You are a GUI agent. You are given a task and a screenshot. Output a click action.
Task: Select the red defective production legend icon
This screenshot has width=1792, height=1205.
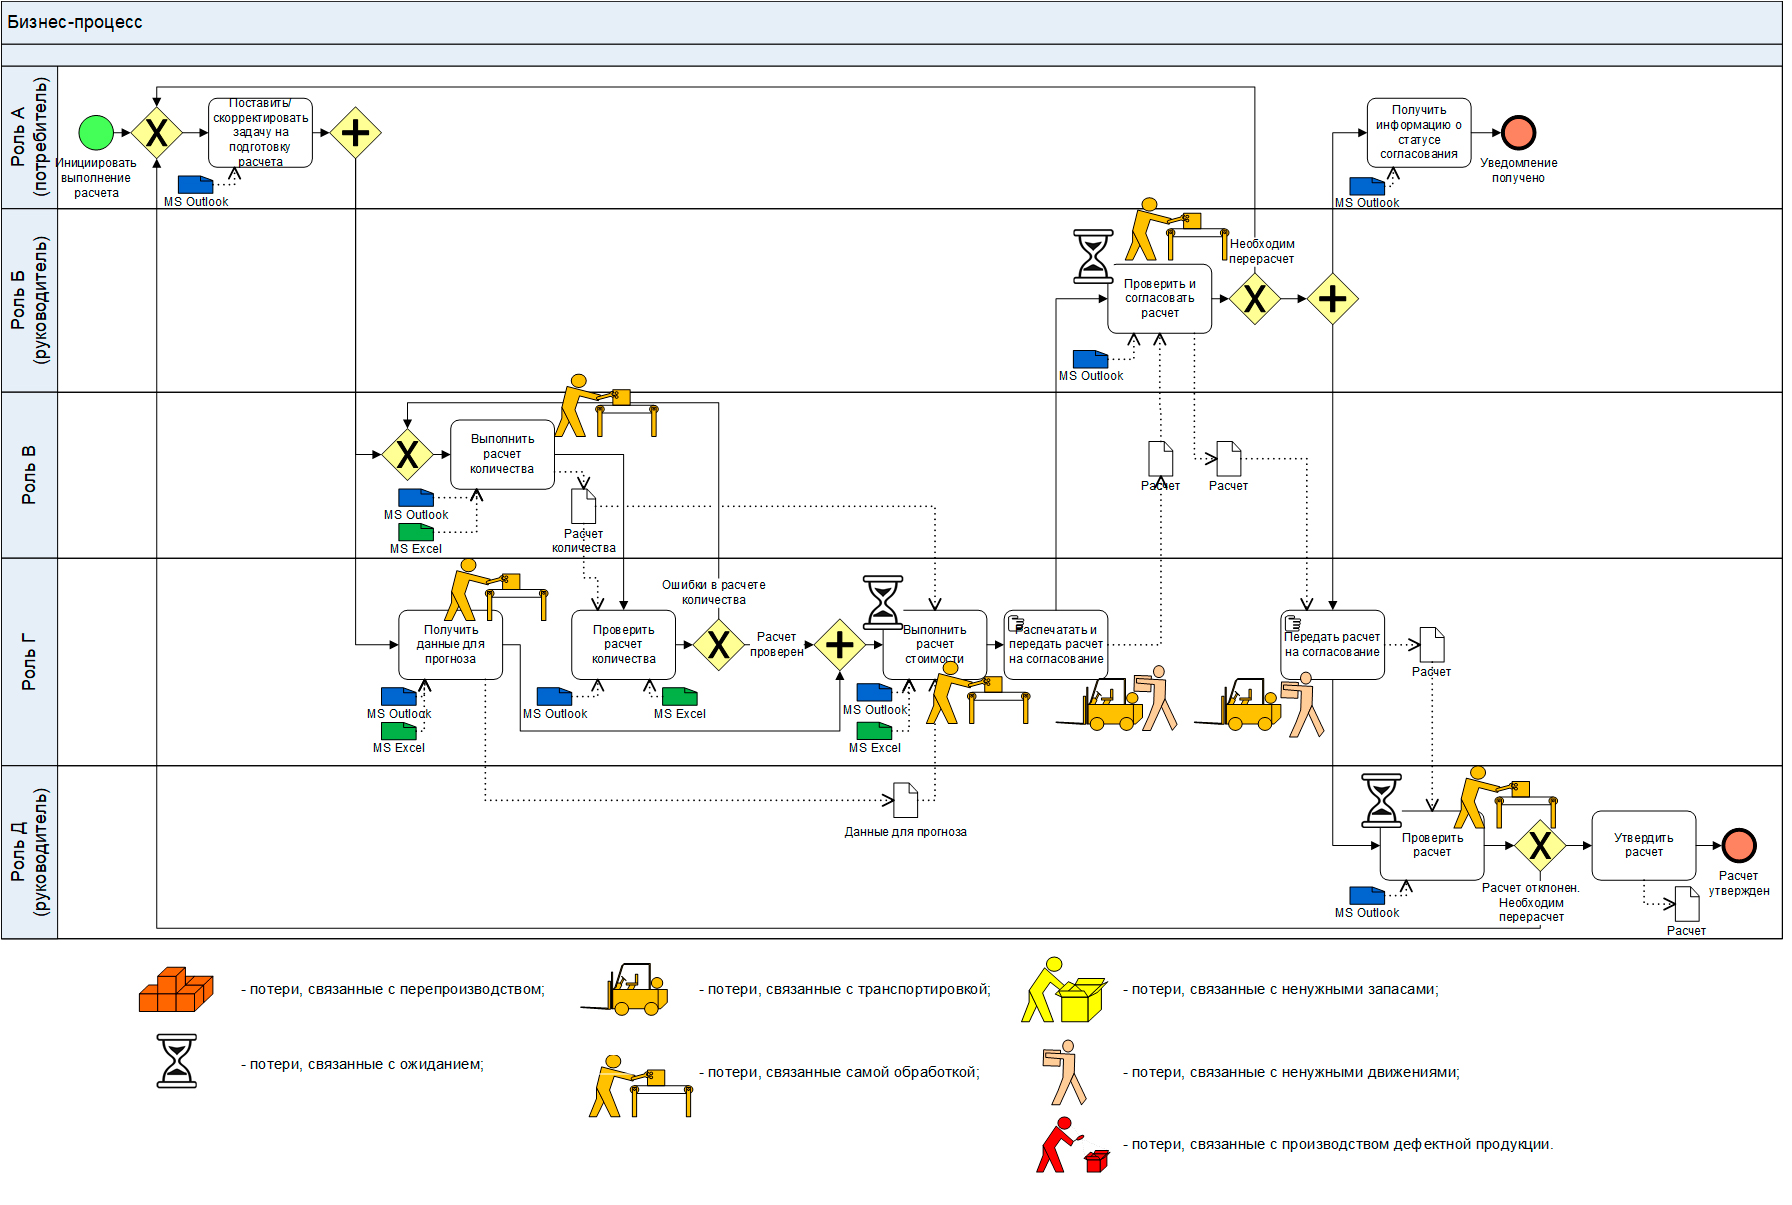coord(1071,1146)
